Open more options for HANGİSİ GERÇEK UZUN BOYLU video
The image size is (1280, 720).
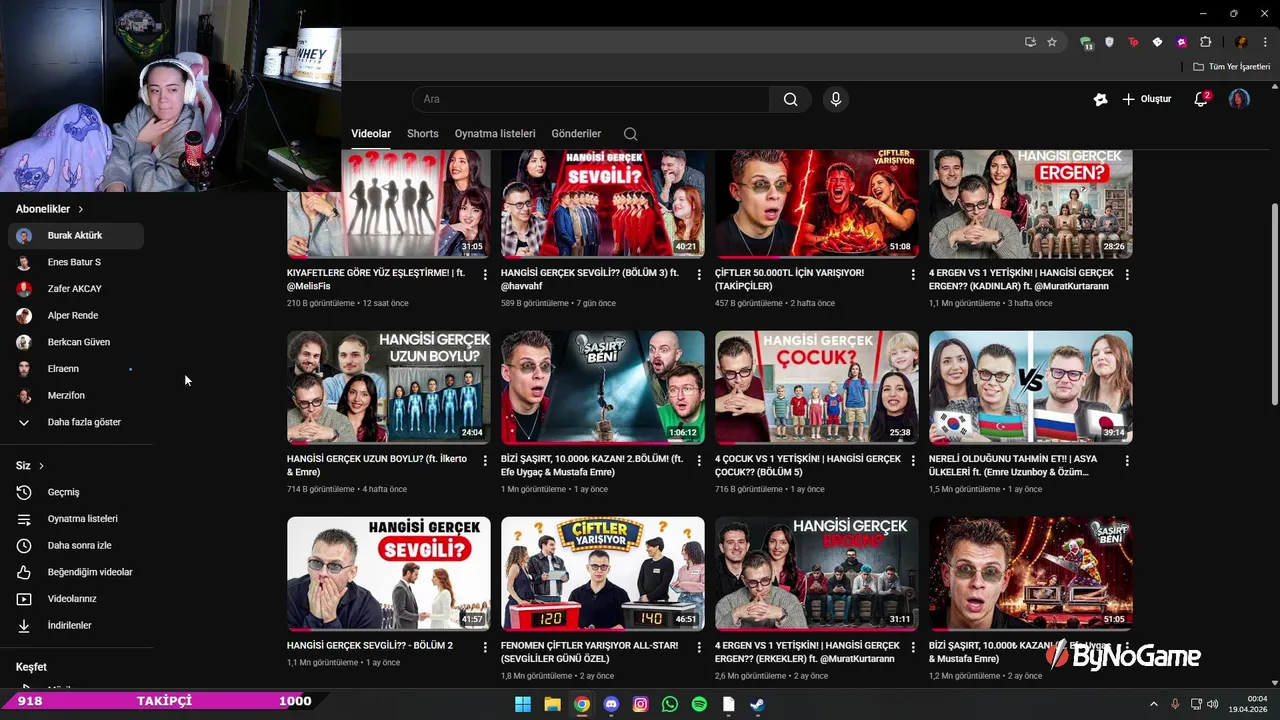point(486,461)
